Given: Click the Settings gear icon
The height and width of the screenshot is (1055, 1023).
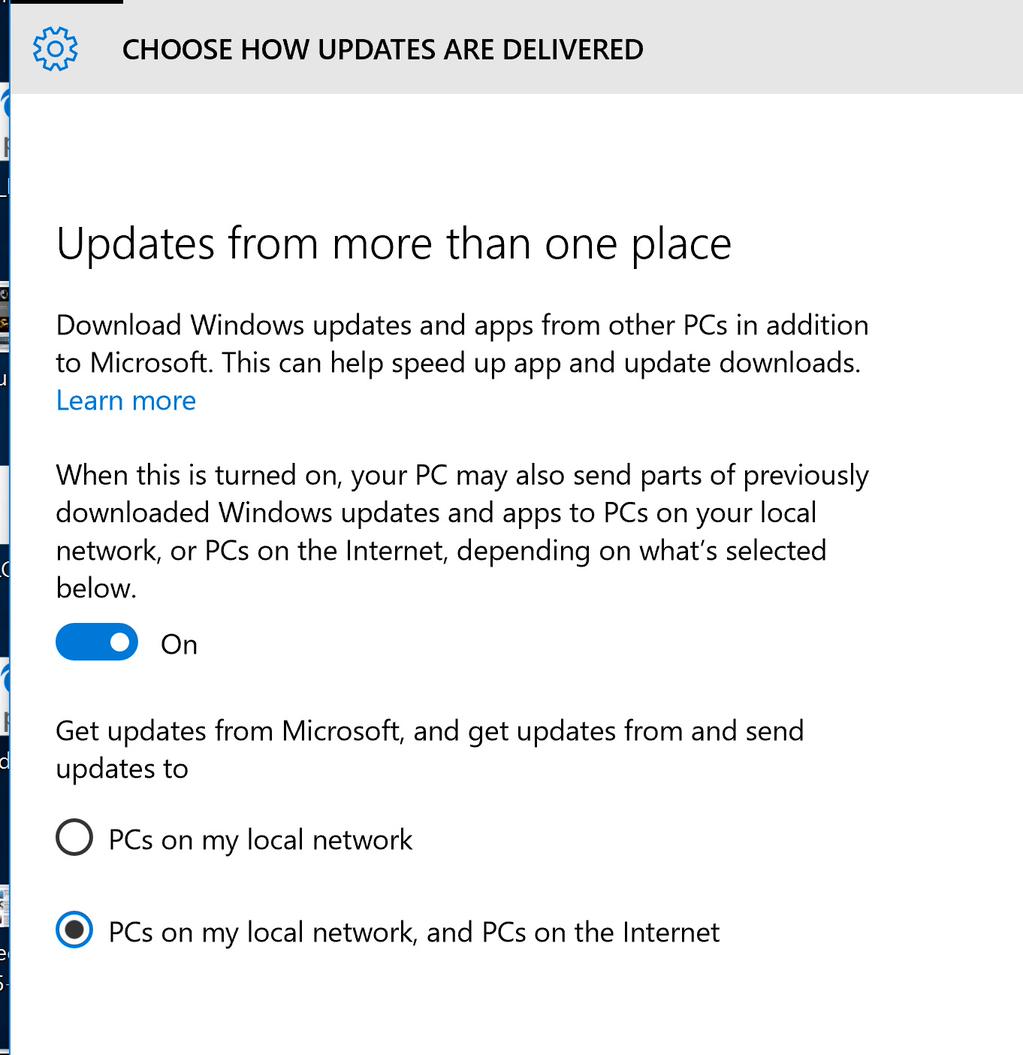Looking at the screenshot, I should pyautogui.click(x=55, y=49).
